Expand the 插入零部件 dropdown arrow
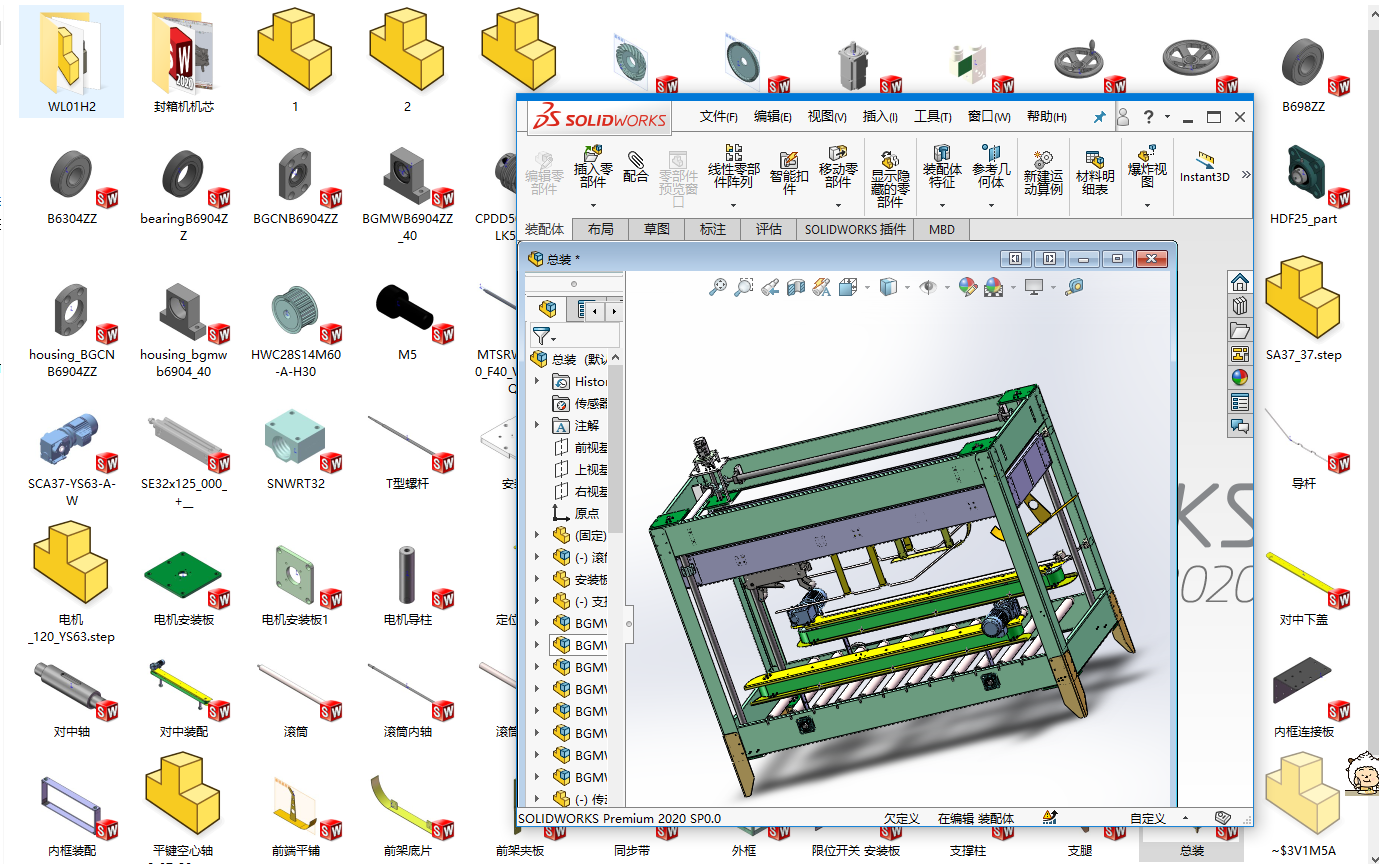This screenshot has height=864, width=1379. point(593,204)
